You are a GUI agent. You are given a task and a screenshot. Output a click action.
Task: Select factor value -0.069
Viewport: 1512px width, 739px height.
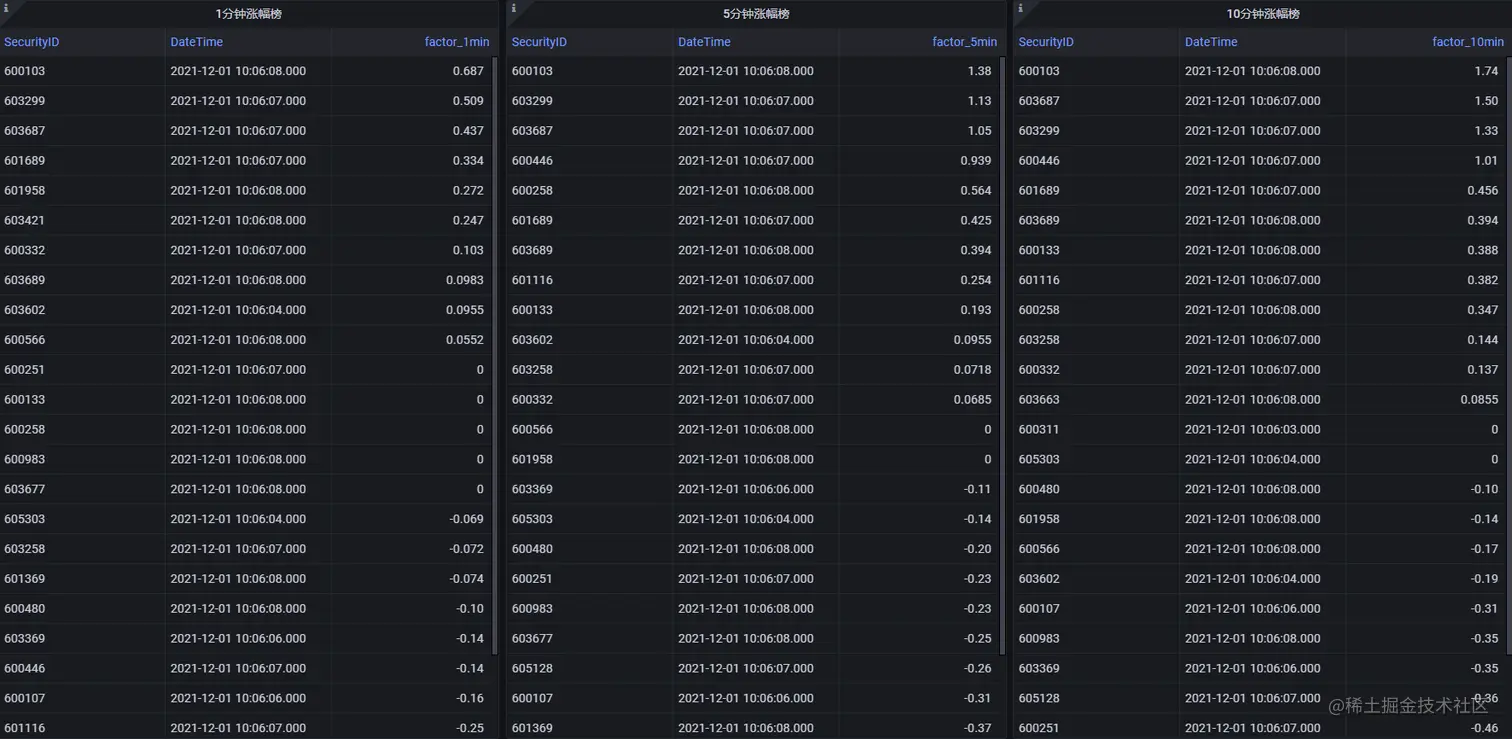[466, 520]
